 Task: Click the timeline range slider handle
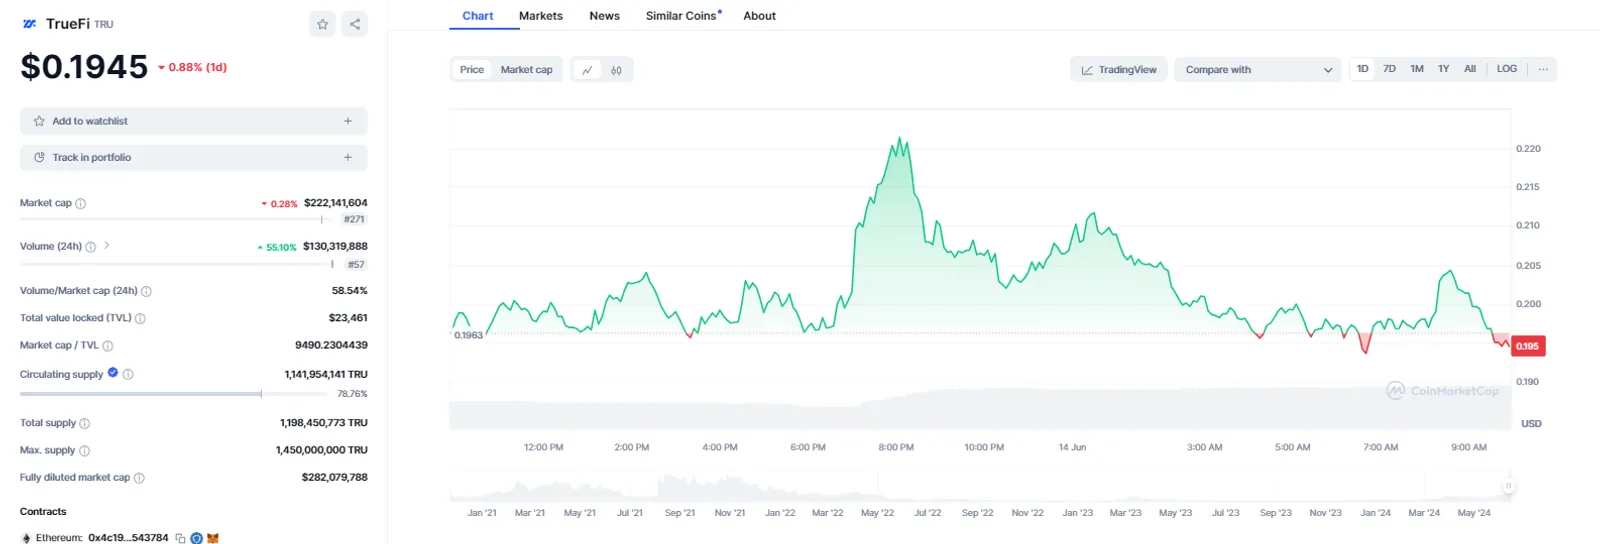coord(1508,486)
